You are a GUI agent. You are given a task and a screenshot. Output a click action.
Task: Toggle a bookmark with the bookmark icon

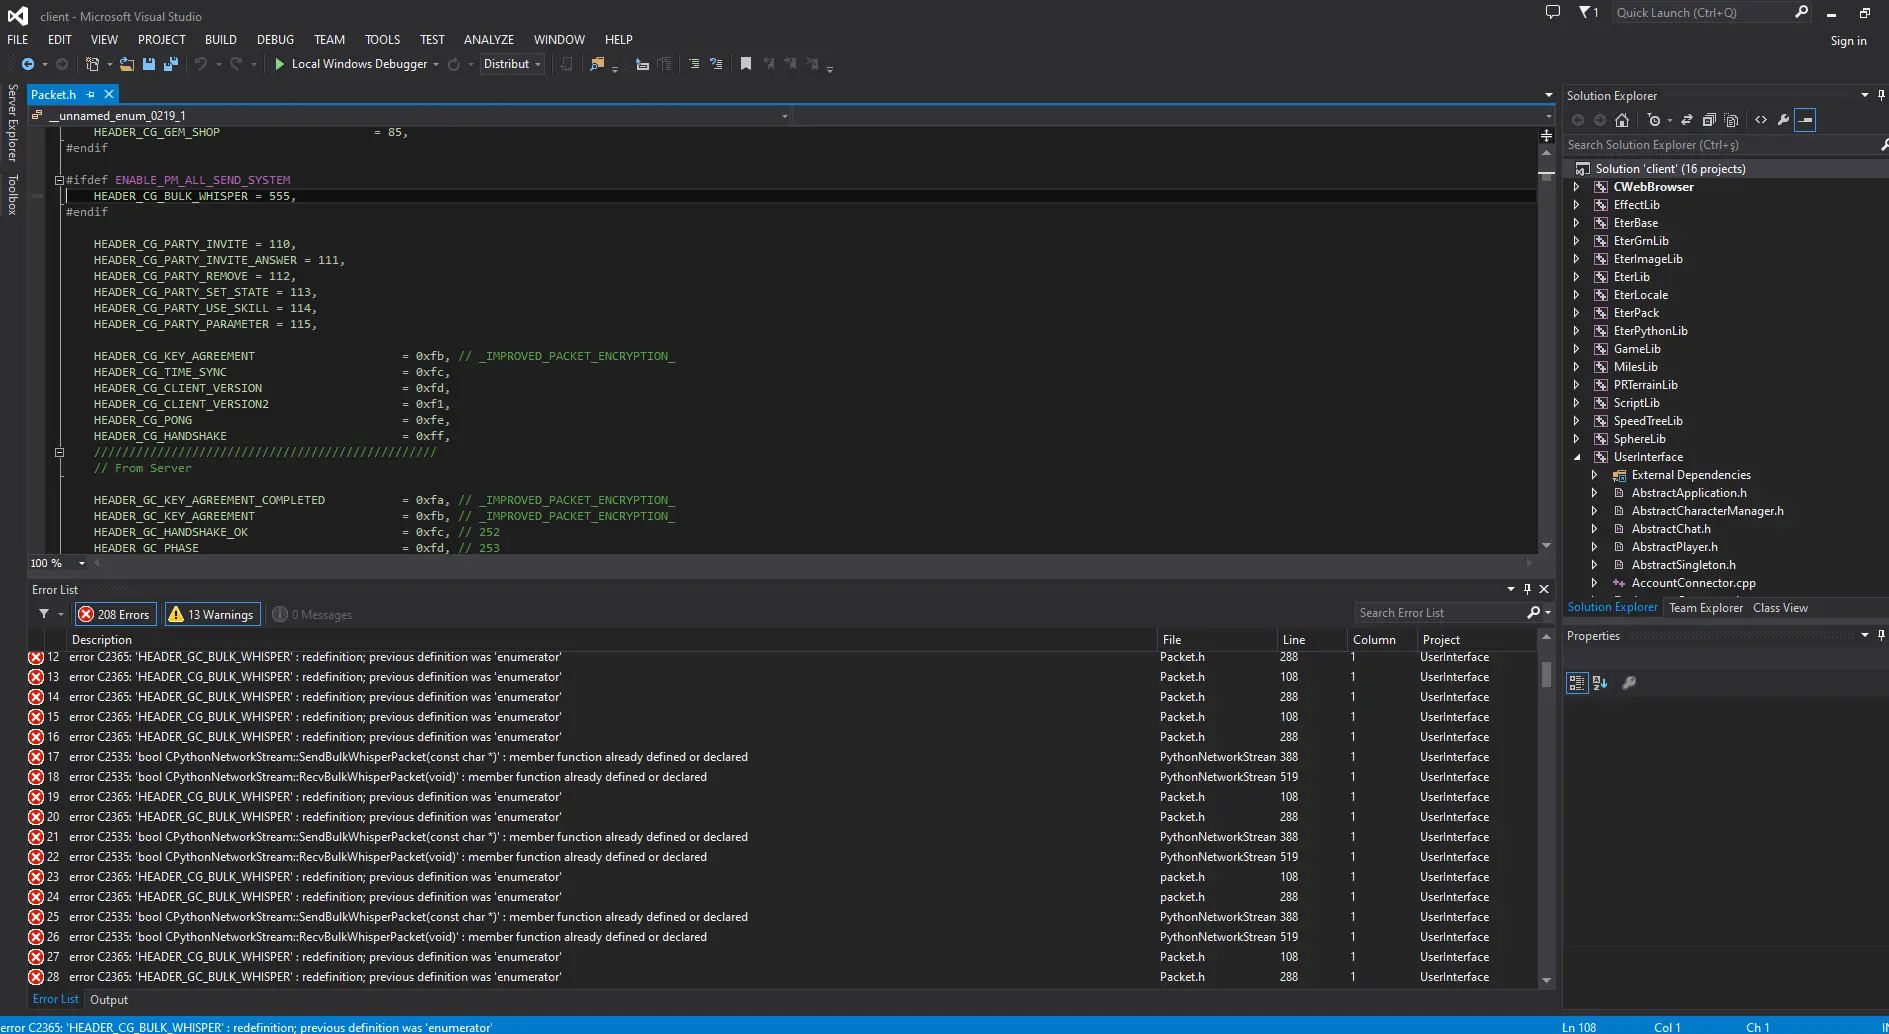tap(745, 64)
